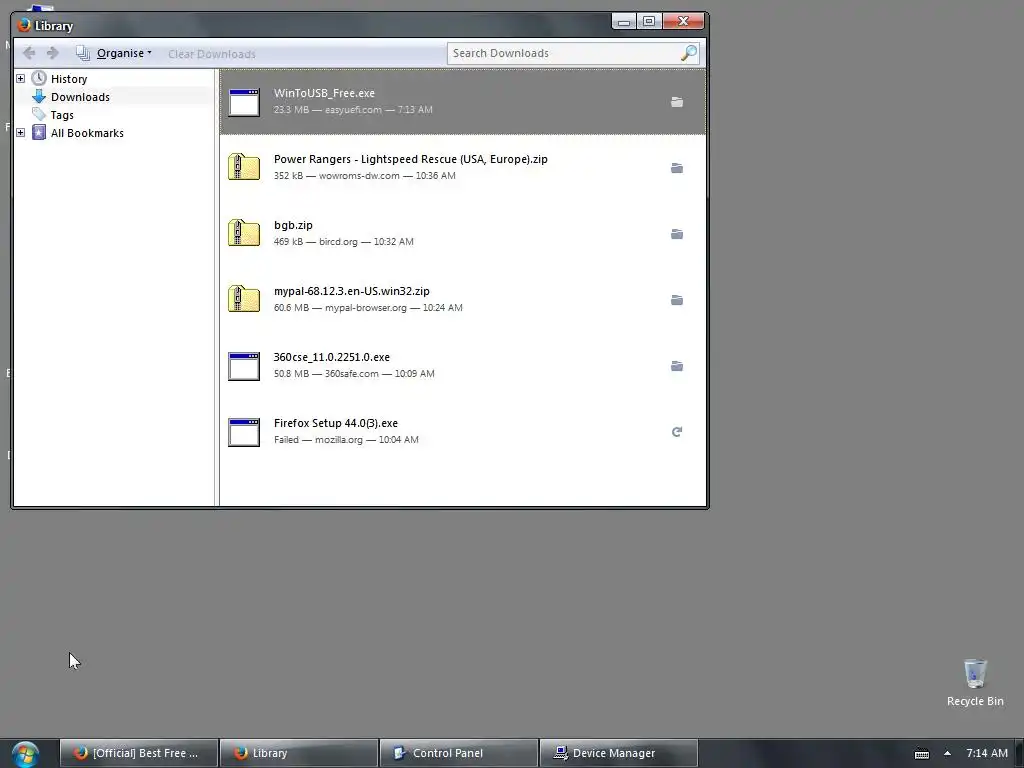The height and width of the screenshot is (768, 1024).
Task: Go forward using the Library forward arrow
Action: click(x=53, y=53)
